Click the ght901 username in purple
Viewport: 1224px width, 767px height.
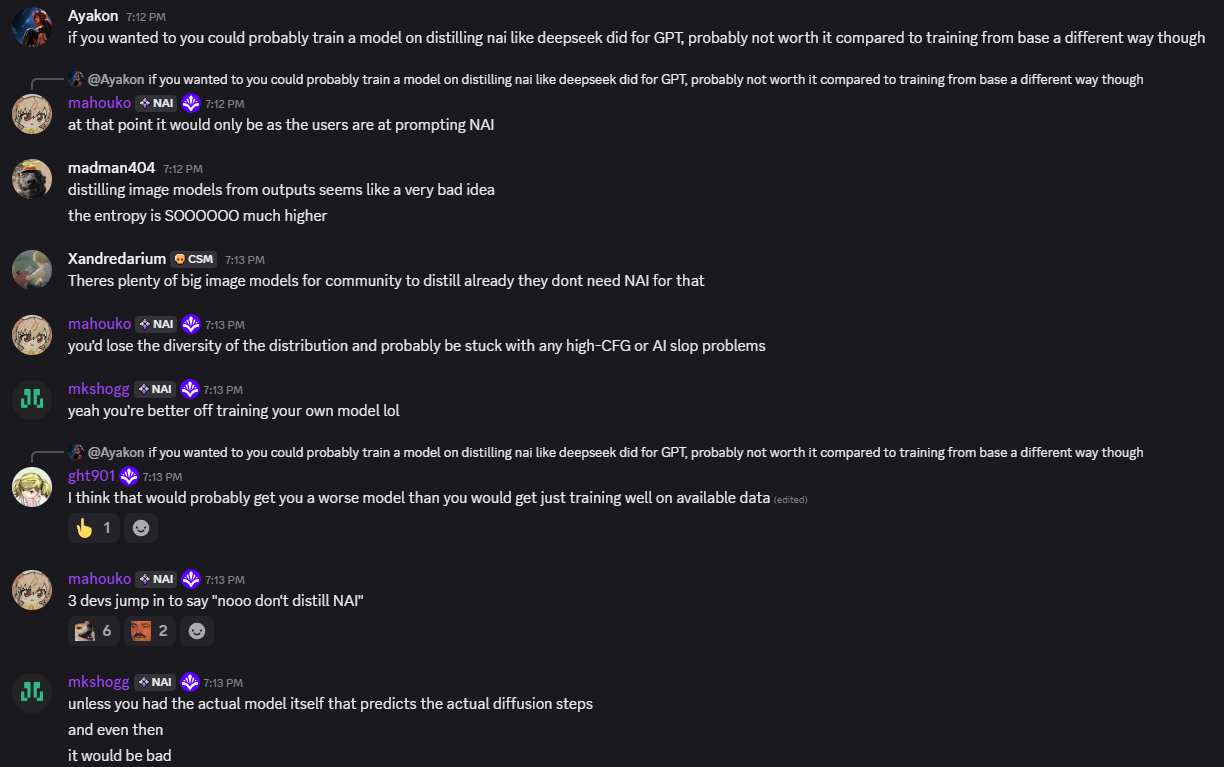click(92, 476)
